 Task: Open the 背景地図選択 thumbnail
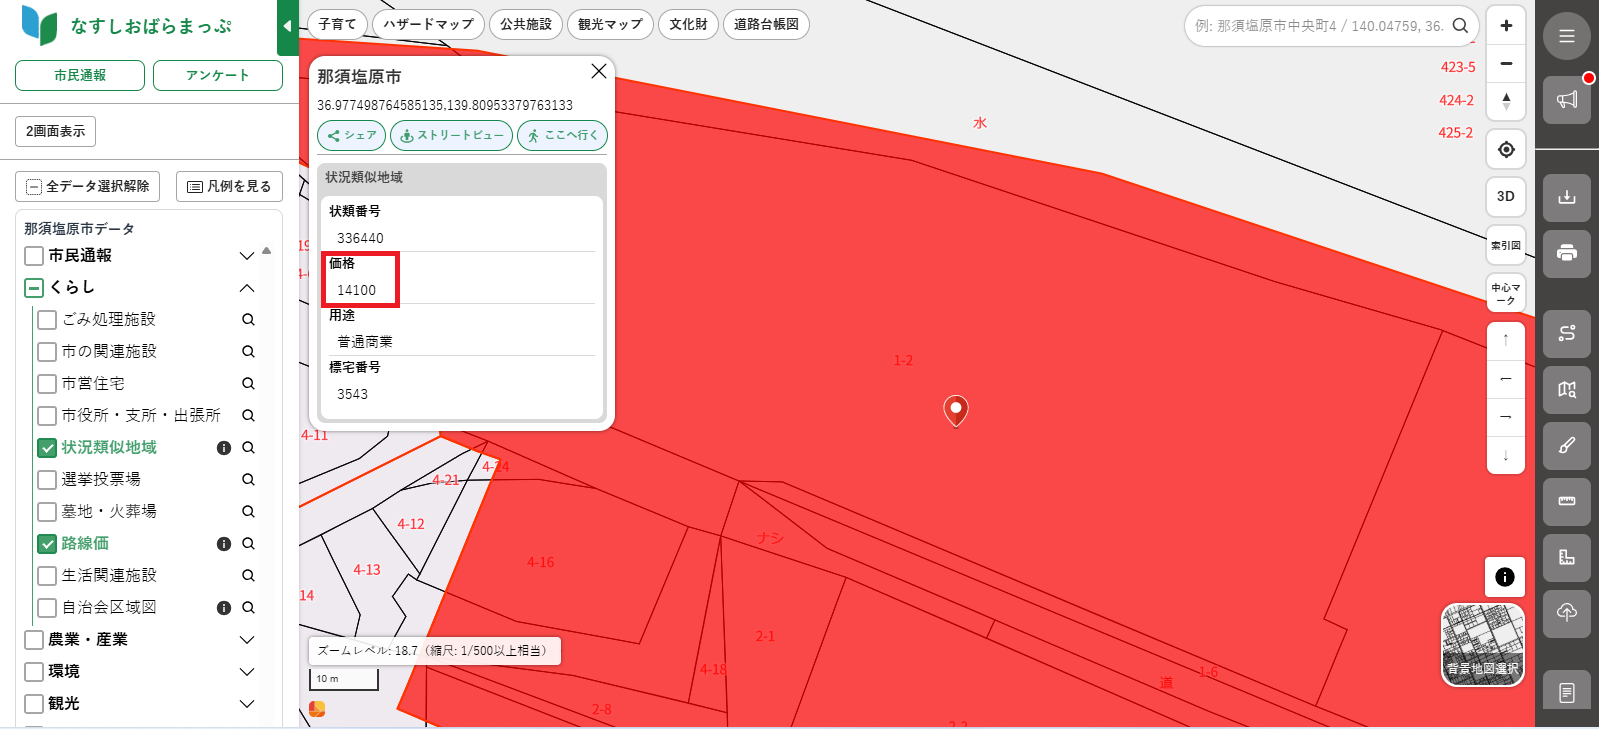(1482, 645)
